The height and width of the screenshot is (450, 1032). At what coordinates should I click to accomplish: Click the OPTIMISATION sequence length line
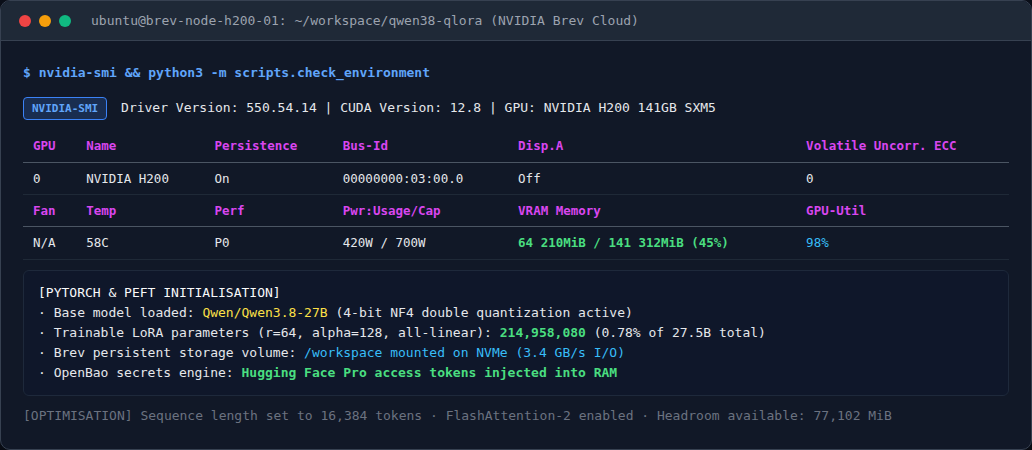pos(457,416)
